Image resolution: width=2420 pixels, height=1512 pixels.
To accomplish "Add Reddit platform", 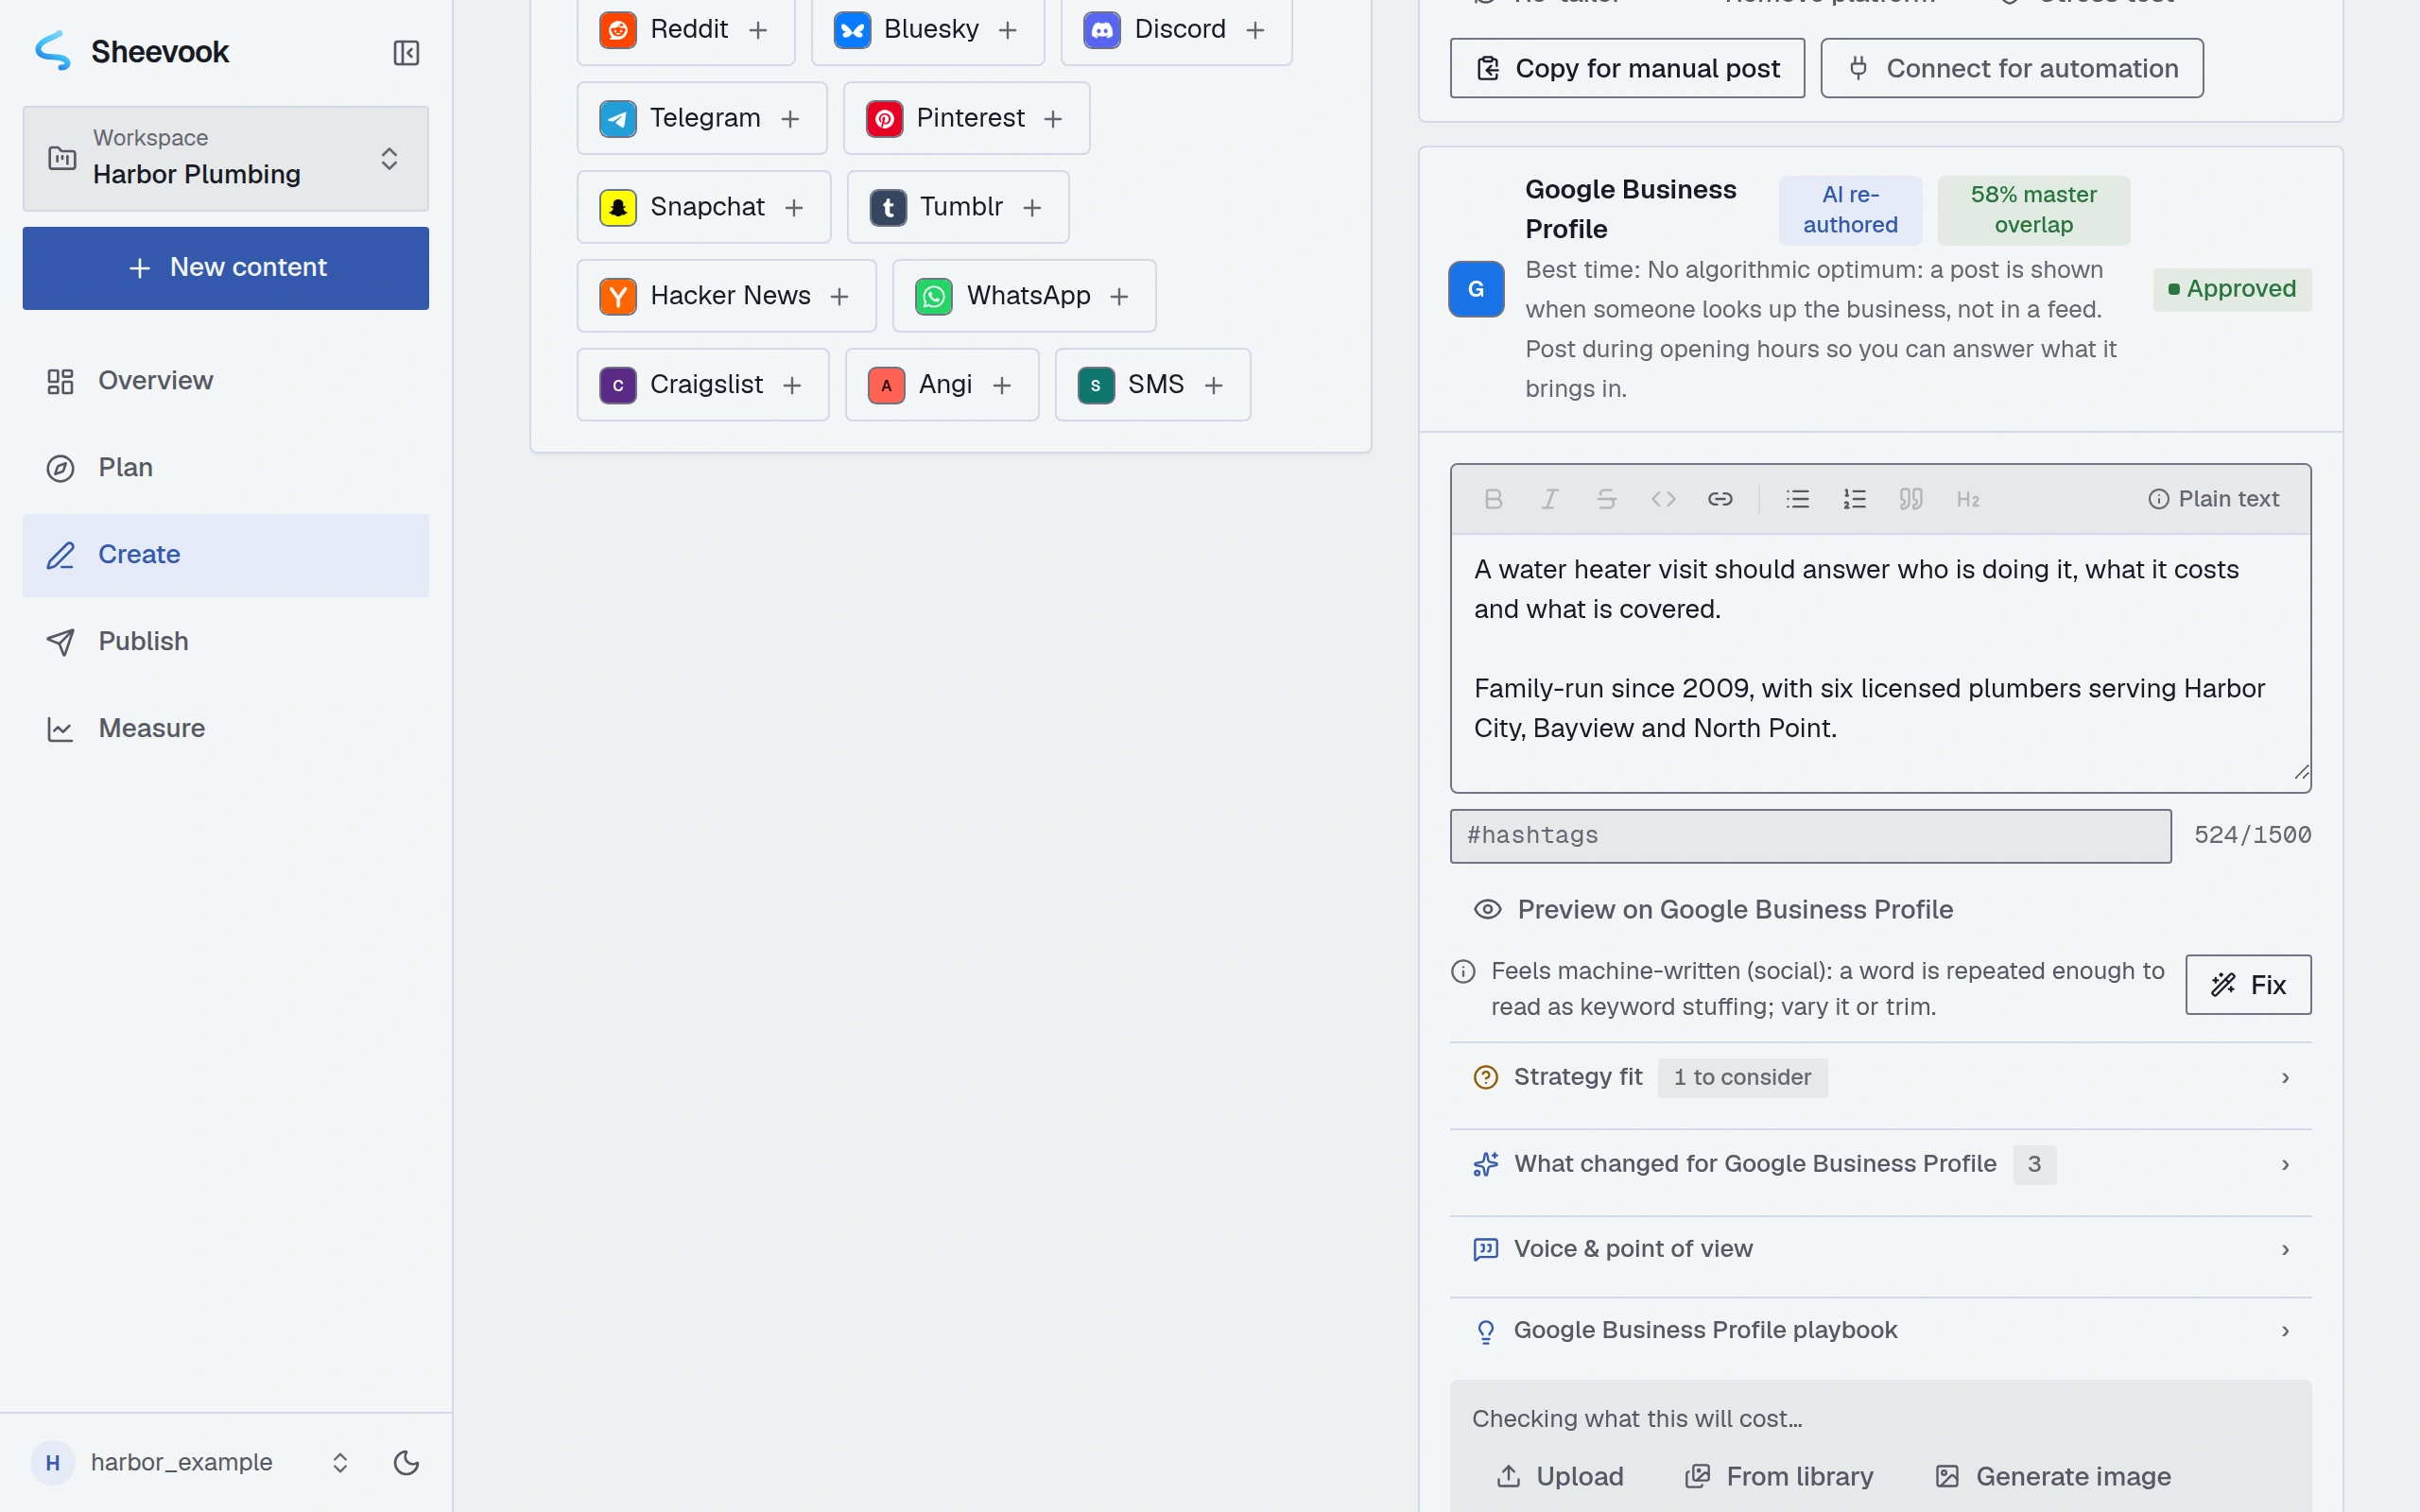I will coord(686,30).
